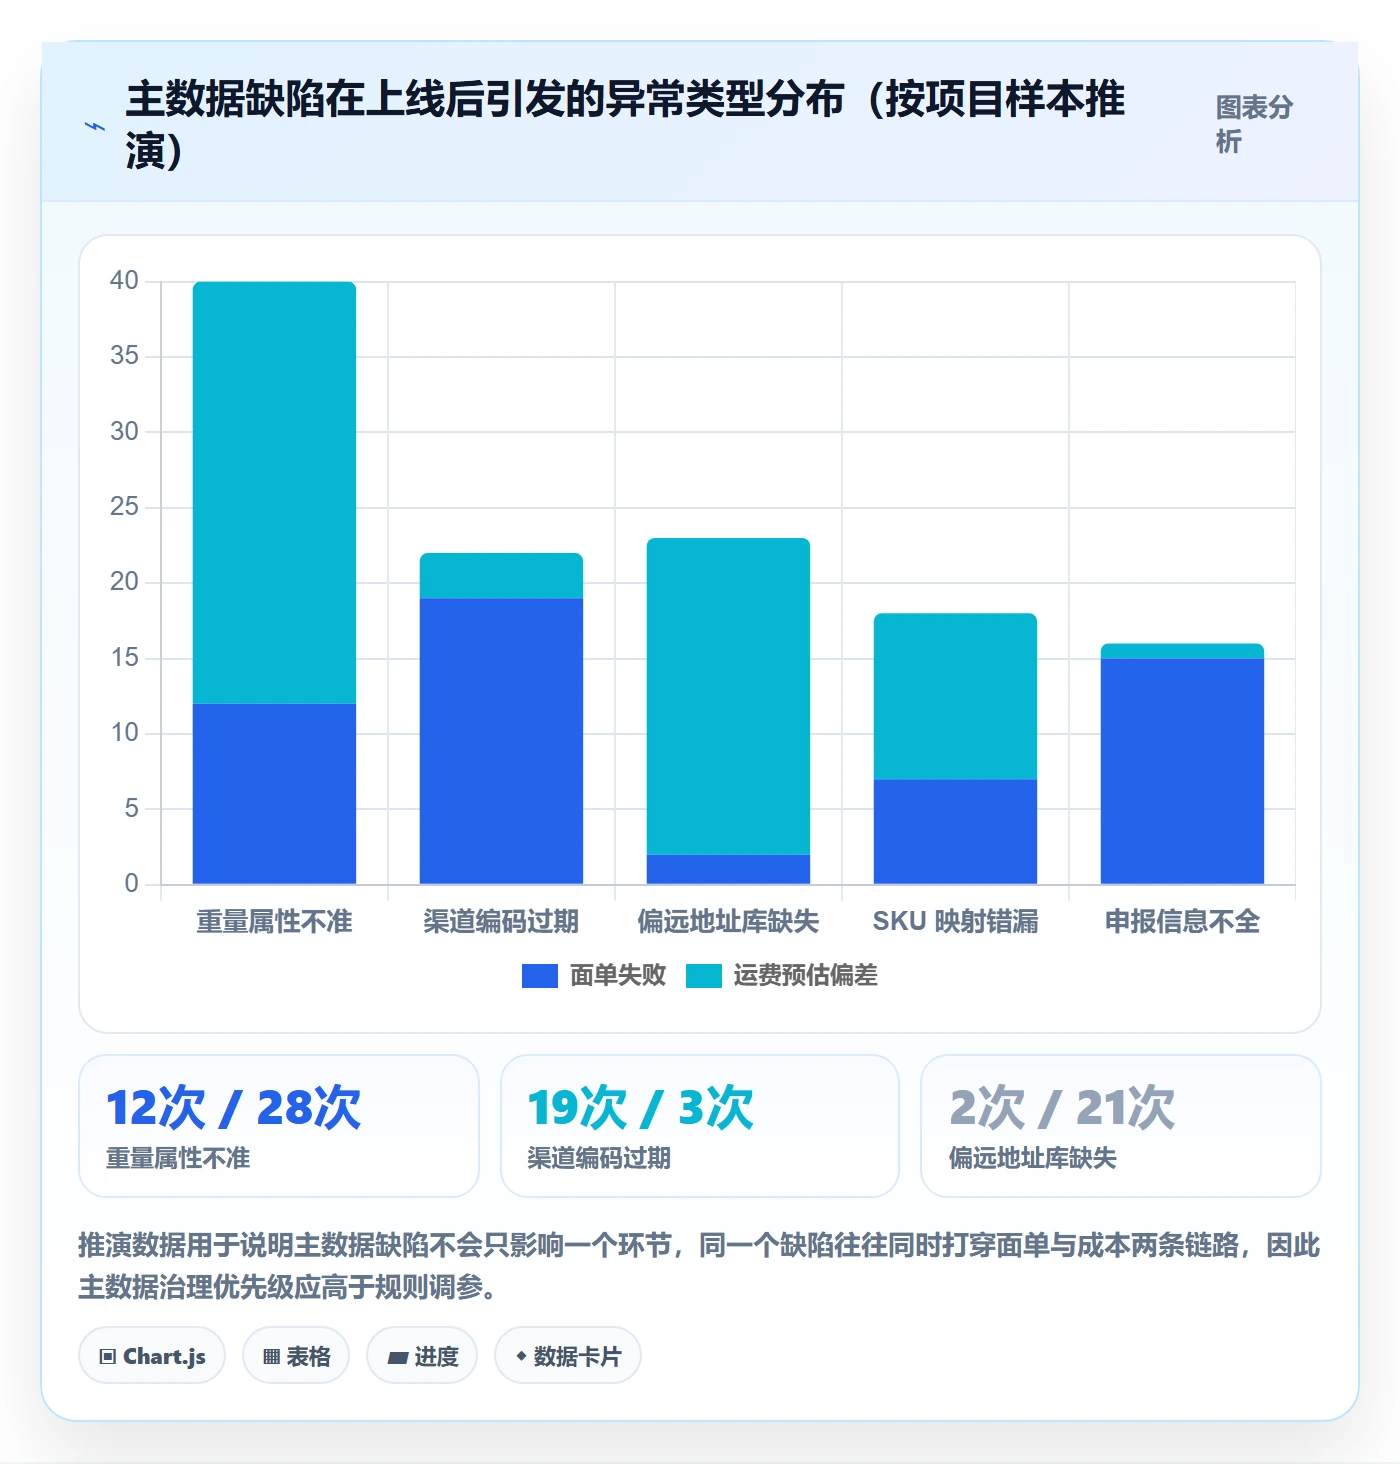Click the diamond icon inside 数据卡片 chip
1400x1464 pixels.
521,1356
